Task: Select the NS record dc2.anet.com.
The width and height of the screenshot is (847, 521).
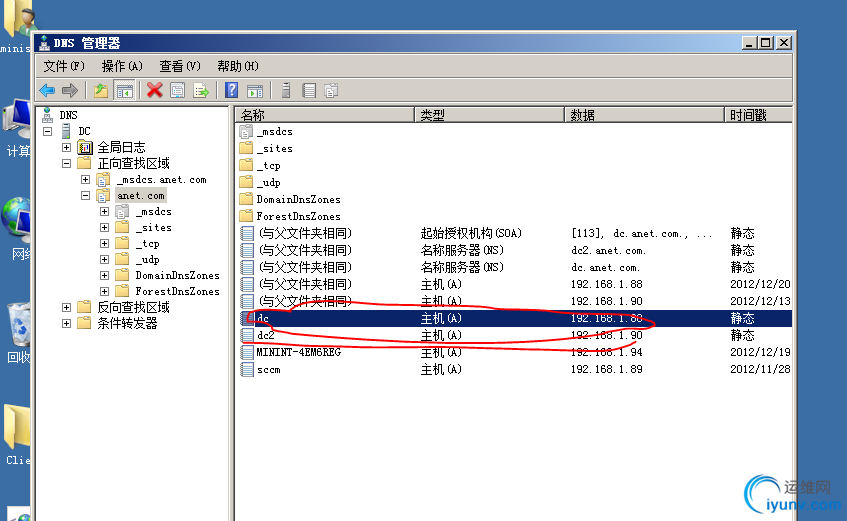Action: point(515,250)
